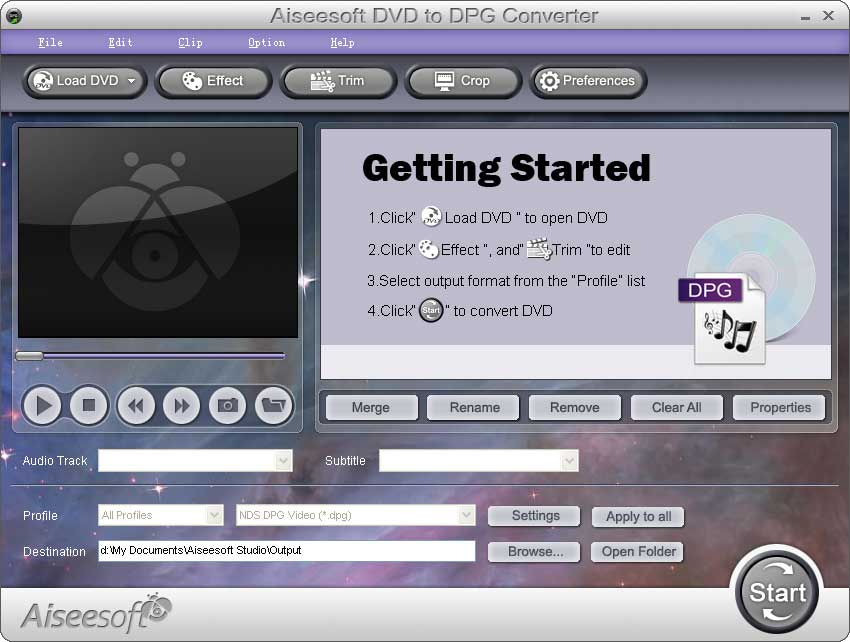Start converting with the Start button
The image size is (850, 642).
[777, 591]
